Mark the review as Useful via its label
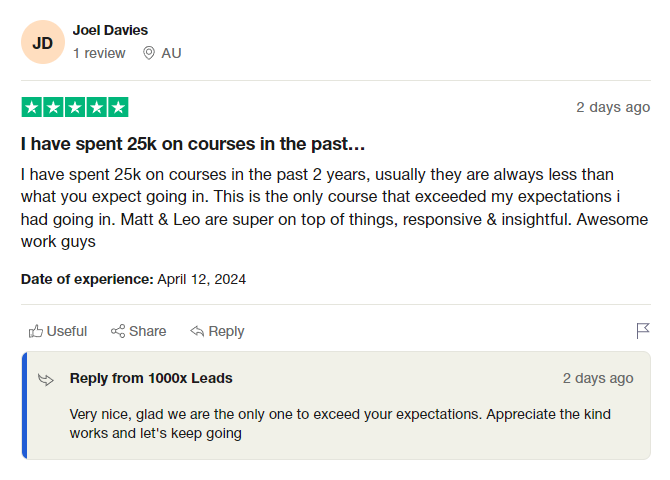The image size is (670, 480). click(x=67, y=331)
